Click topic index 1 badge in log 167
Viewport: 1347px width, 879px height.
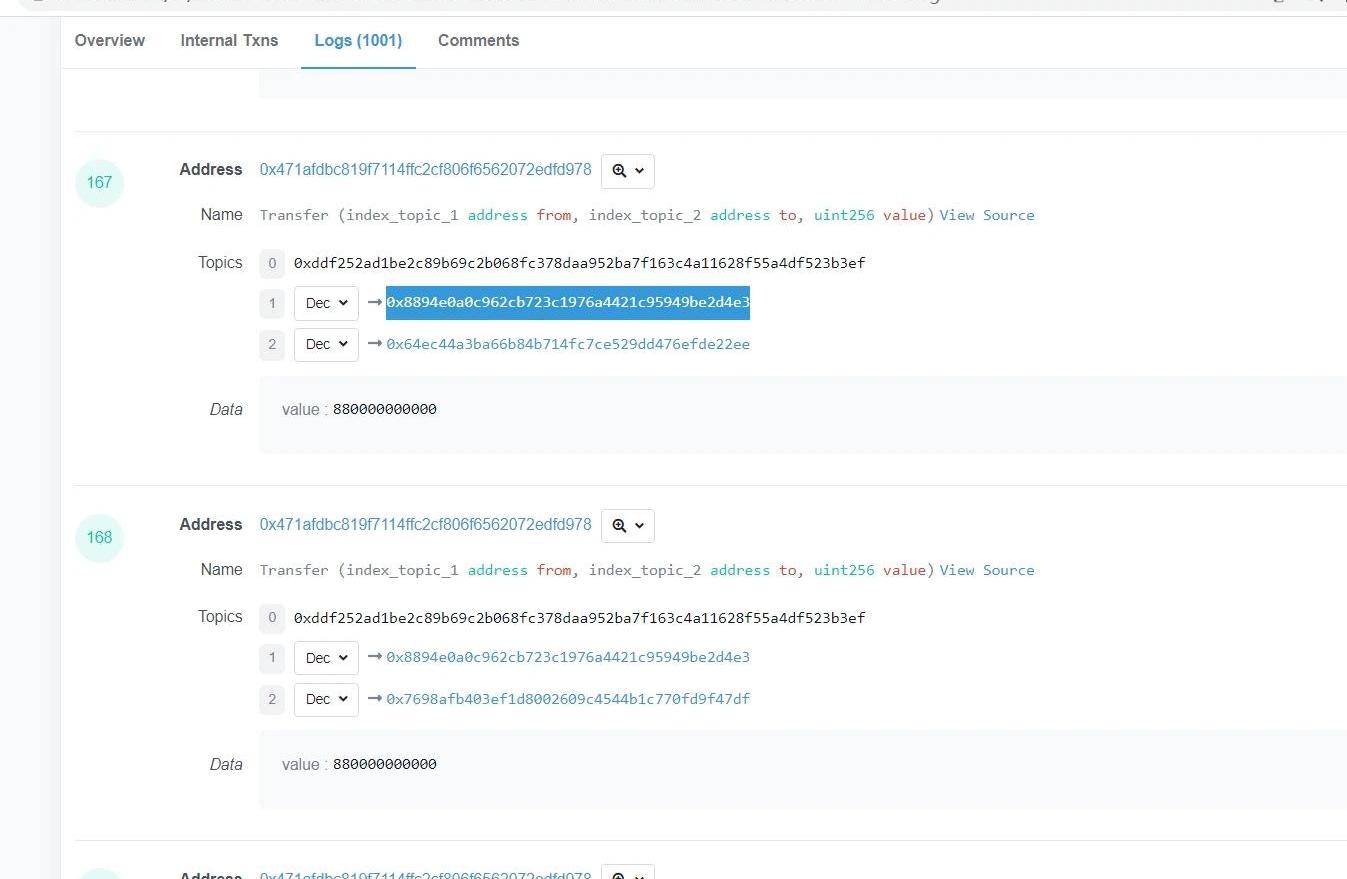[272, 303]
